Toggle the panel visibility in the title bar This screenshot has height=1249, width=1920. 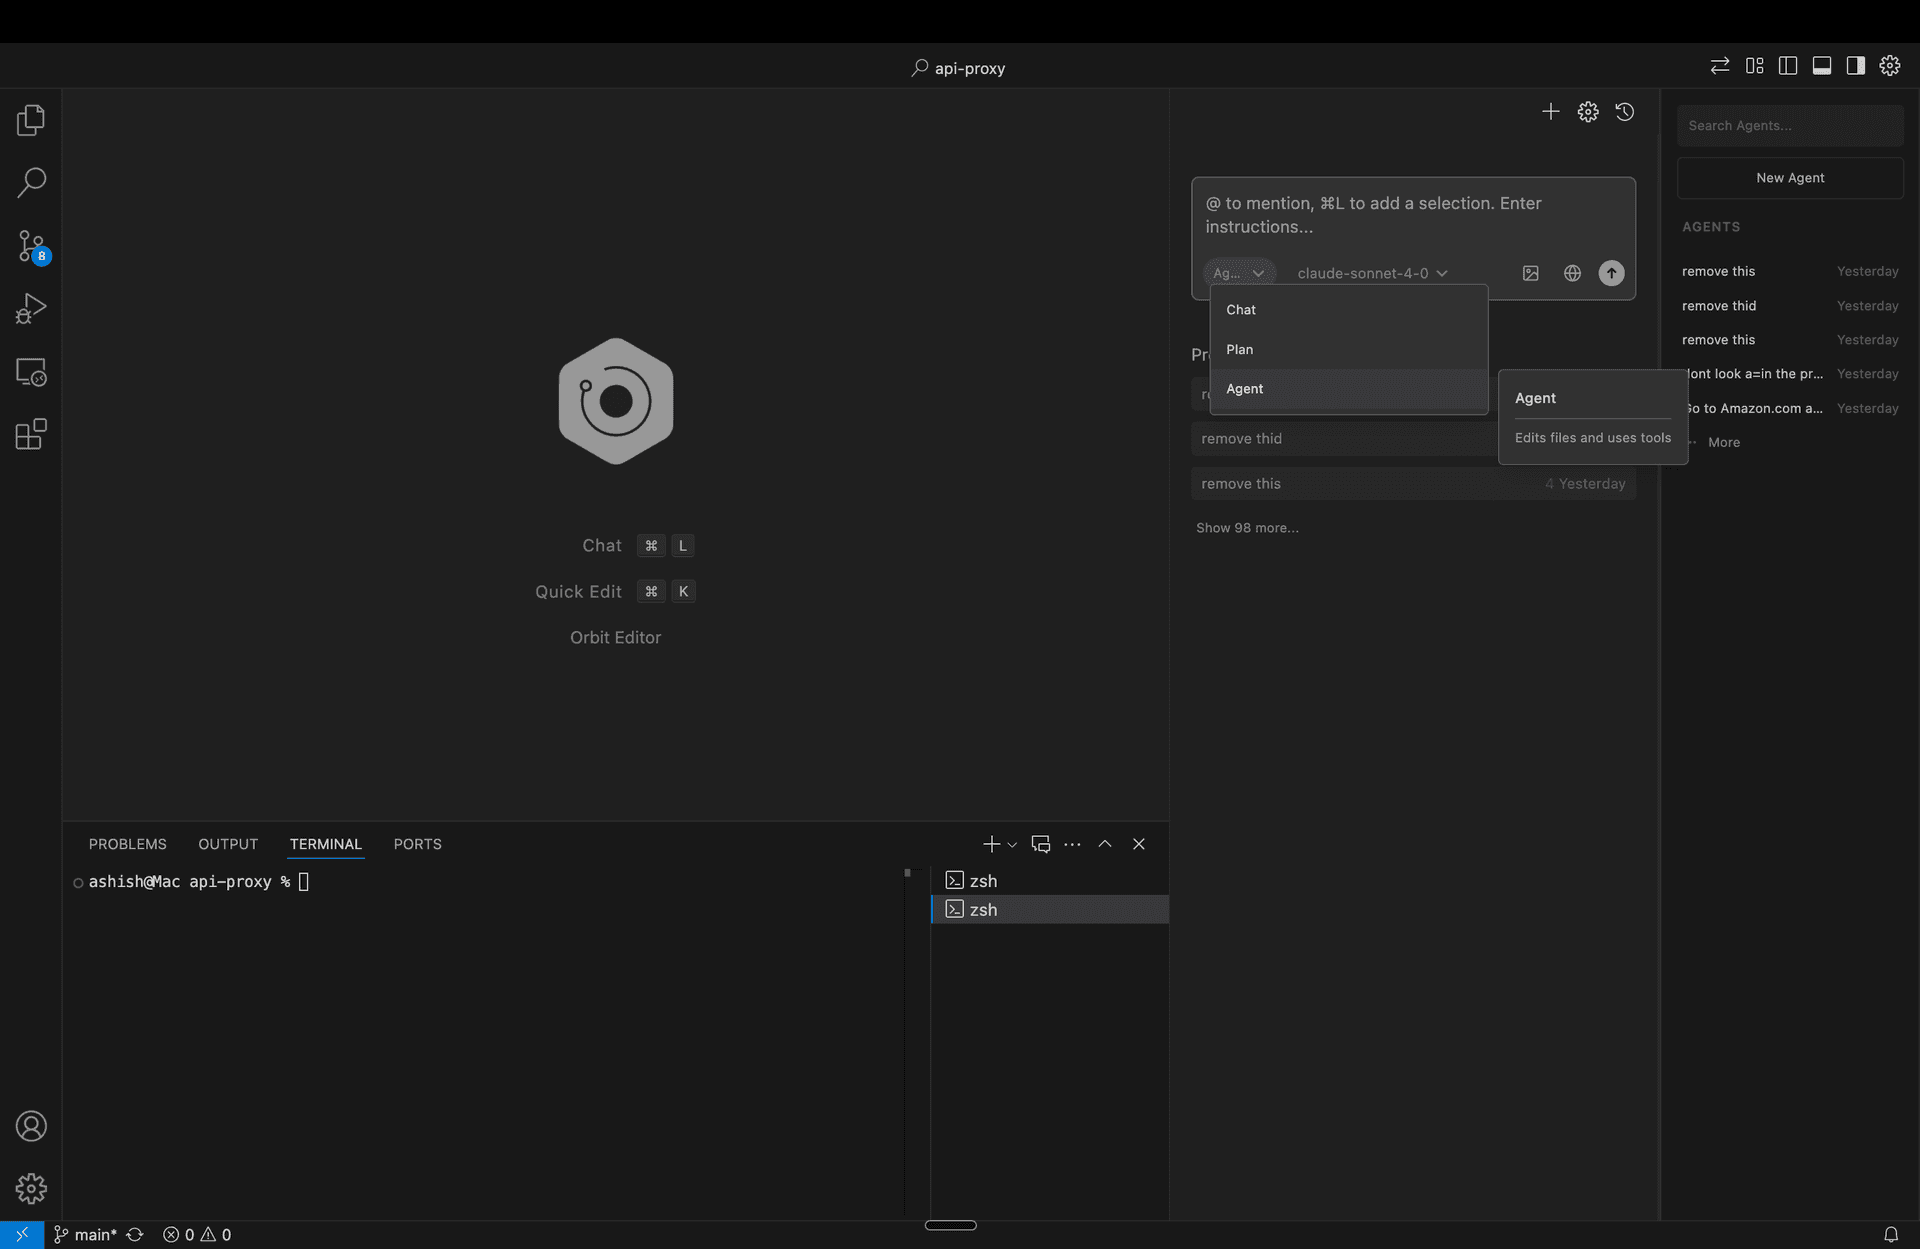pyautogui.click(x=1821, y=65)
